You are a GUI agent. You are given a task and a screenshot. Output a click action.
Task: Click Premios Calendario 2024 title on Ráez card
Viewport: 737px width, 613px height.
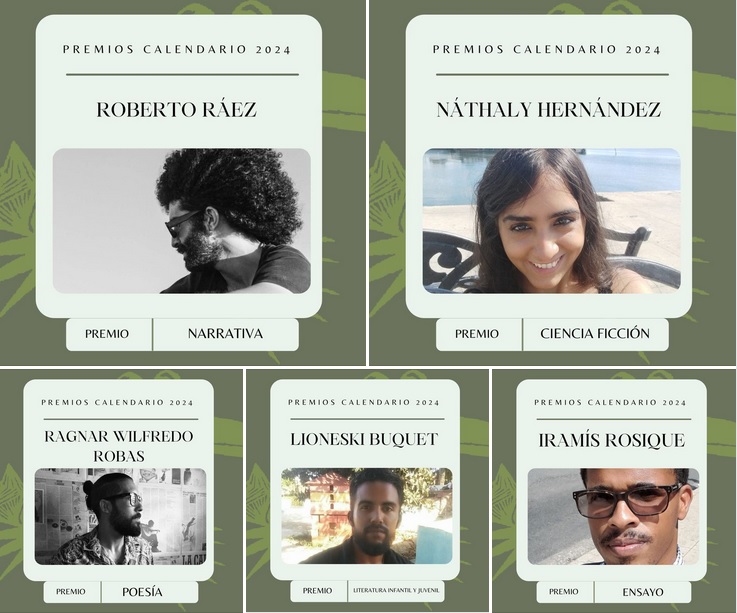pyautogui.click(x=177, y=49)
